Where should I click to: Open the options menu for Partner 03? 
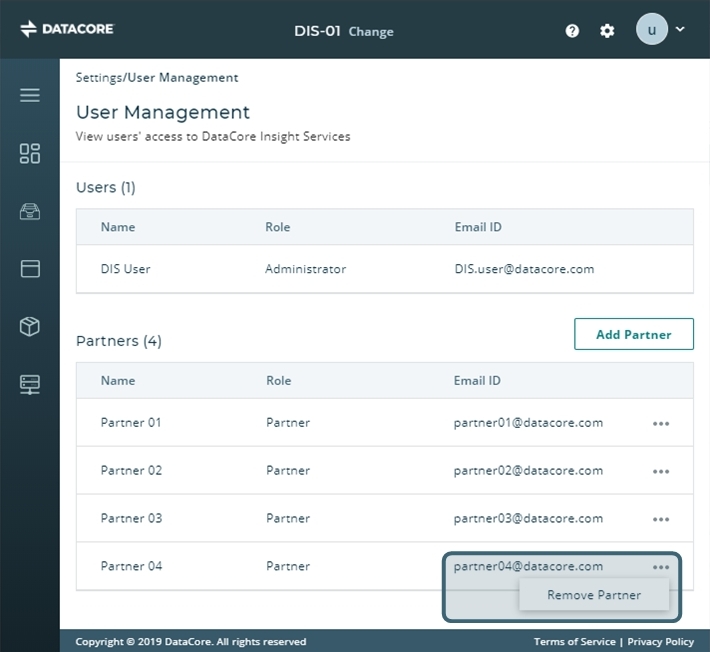coord(661,519)
